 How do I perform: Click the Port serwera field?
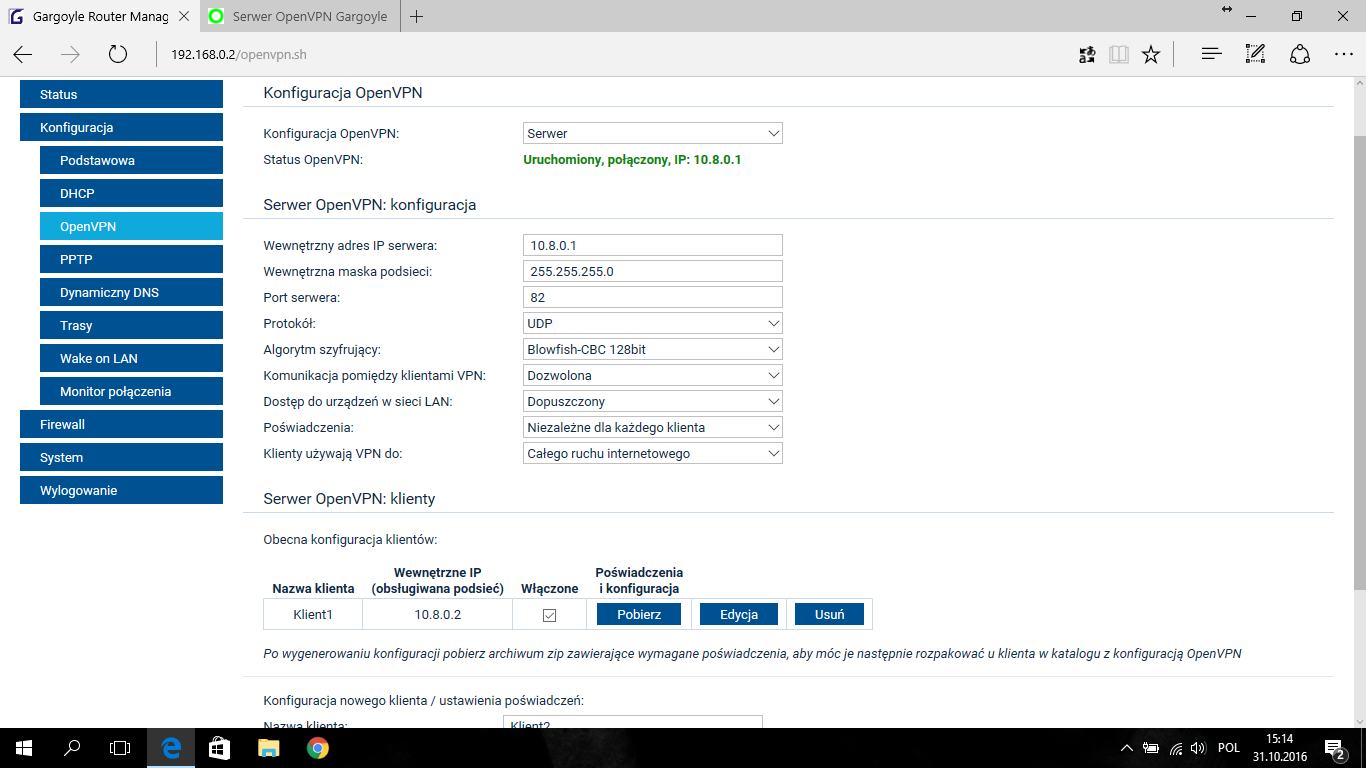[653, 297]
